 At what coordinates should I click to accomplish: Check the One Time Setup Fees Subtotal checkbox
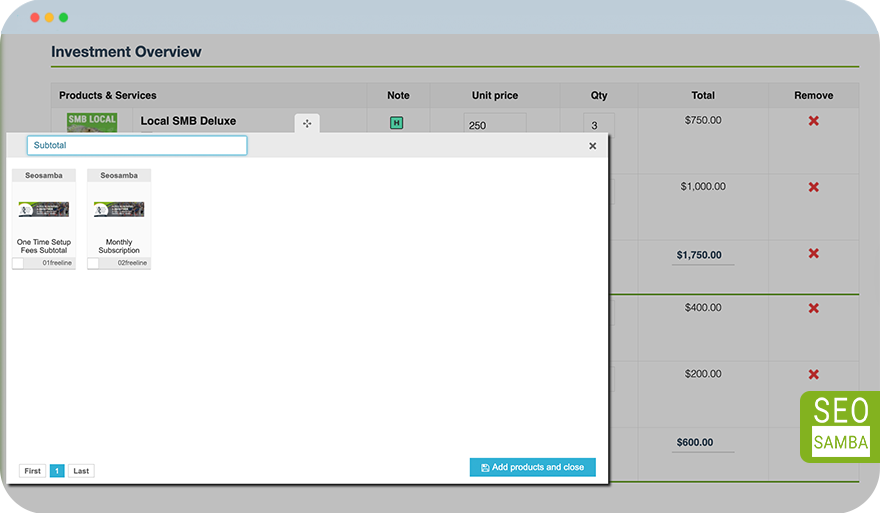click(18, 263)
